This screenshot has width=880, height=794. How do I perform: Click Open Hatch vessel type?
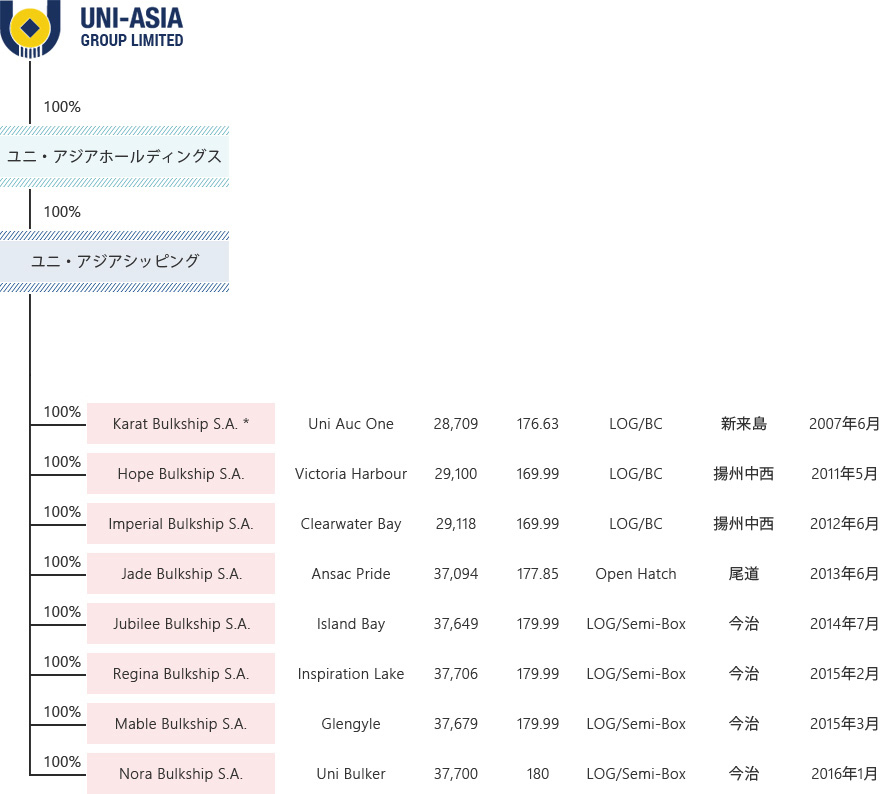click(x=636, y=573)
